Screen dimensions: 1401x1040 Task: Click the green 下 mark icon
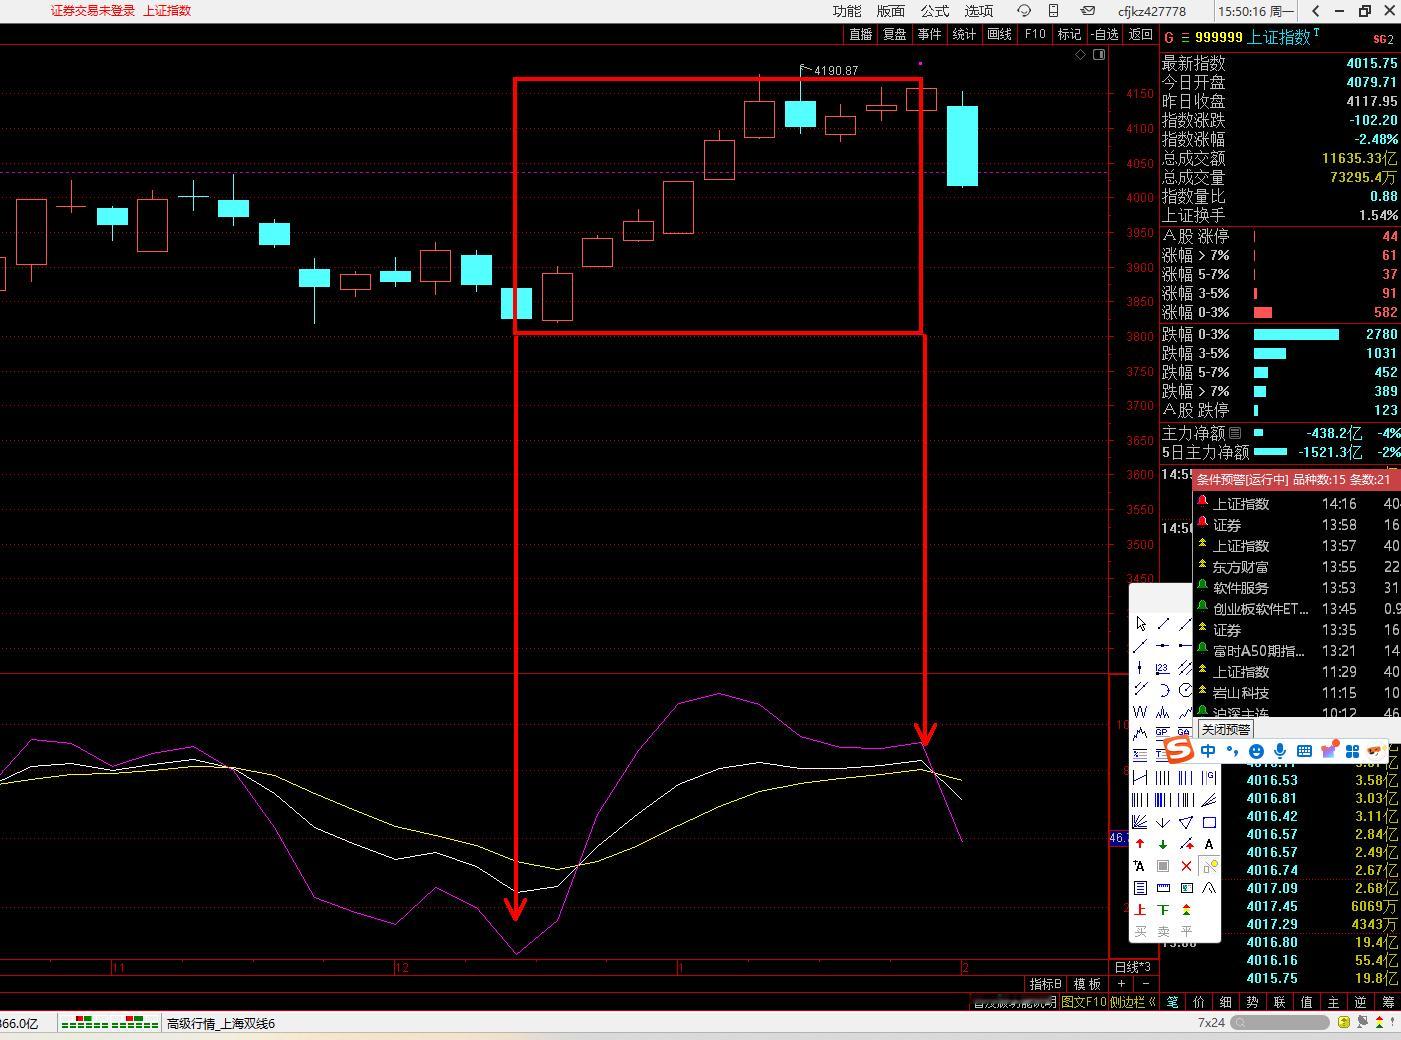click(x=1163, y=910)
